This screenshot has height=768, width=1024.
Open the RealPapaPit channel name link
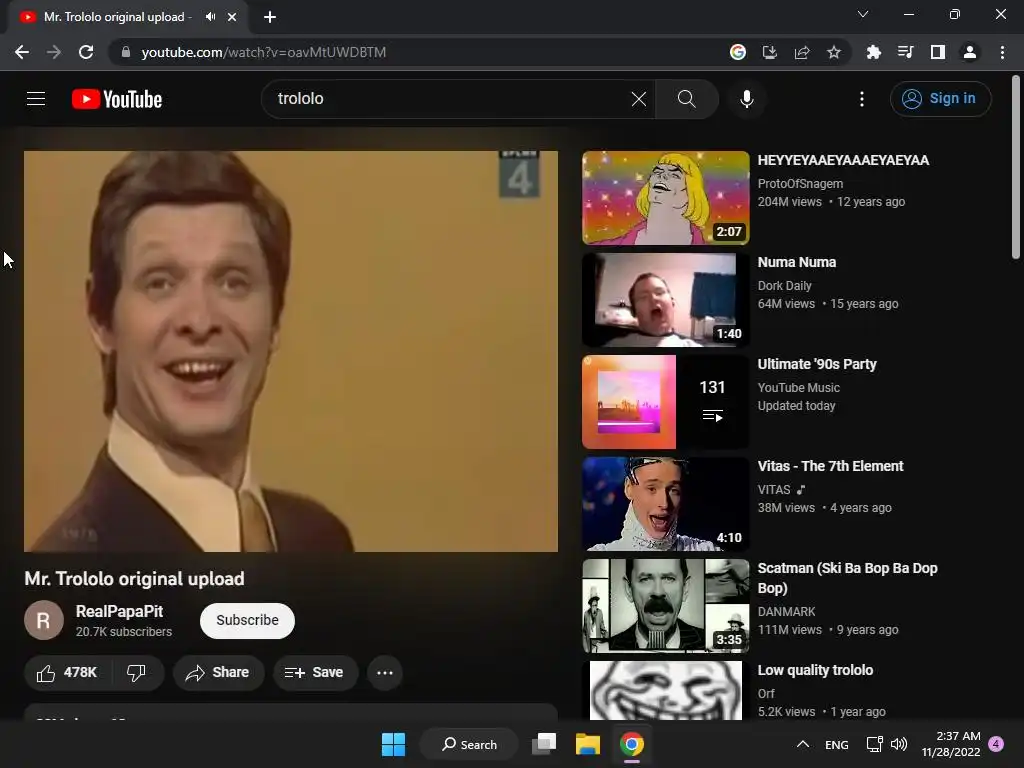pos(120,611)
